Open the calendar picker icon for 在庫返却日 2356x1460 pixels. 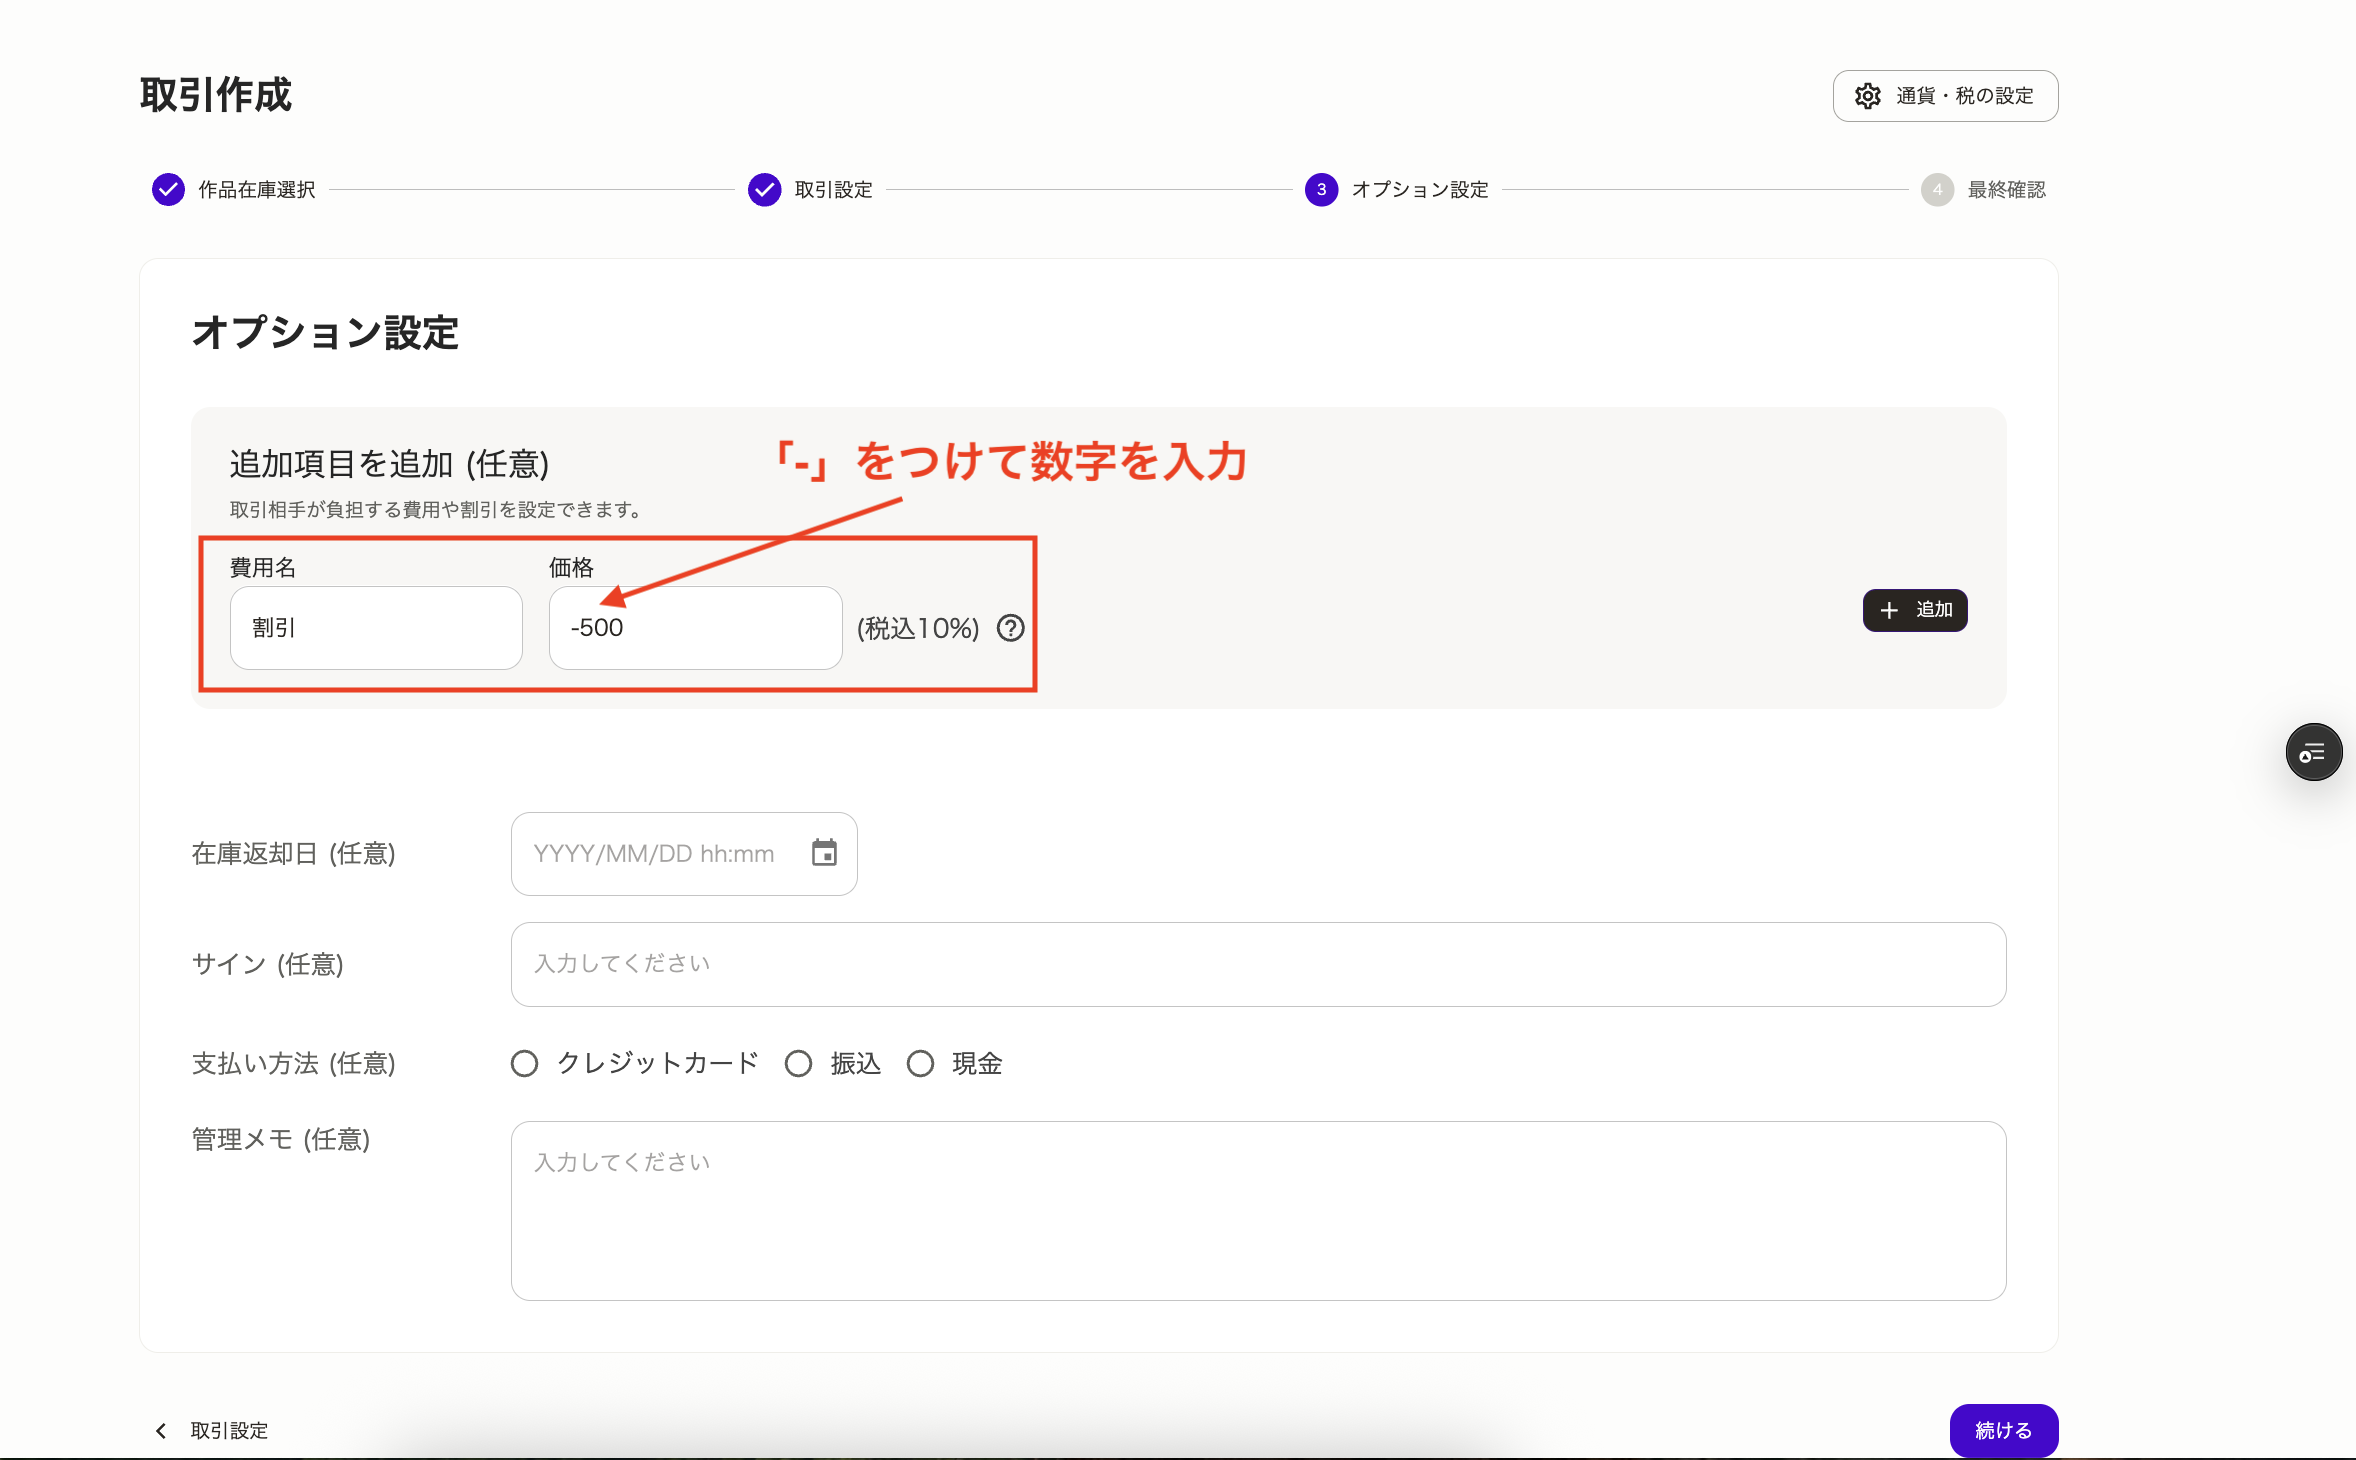point(824,853)
